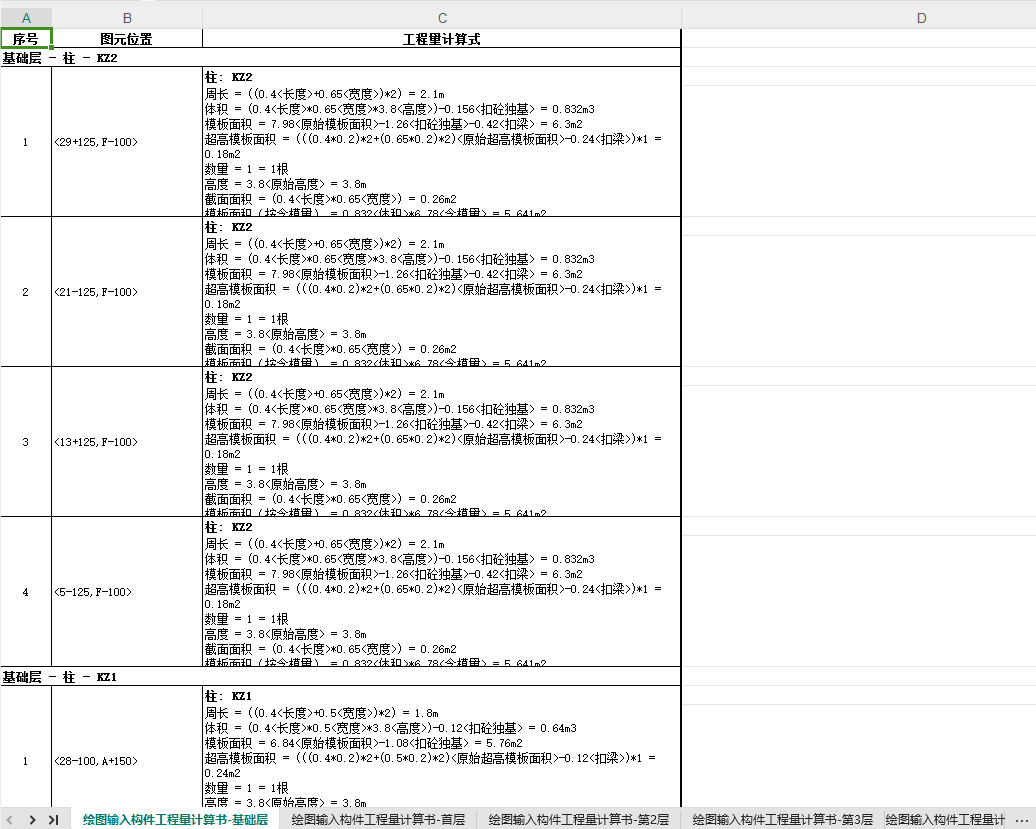
Task: Select sequence number cell 2 beside <21-125,F-100>
Action: pos(26,292)
